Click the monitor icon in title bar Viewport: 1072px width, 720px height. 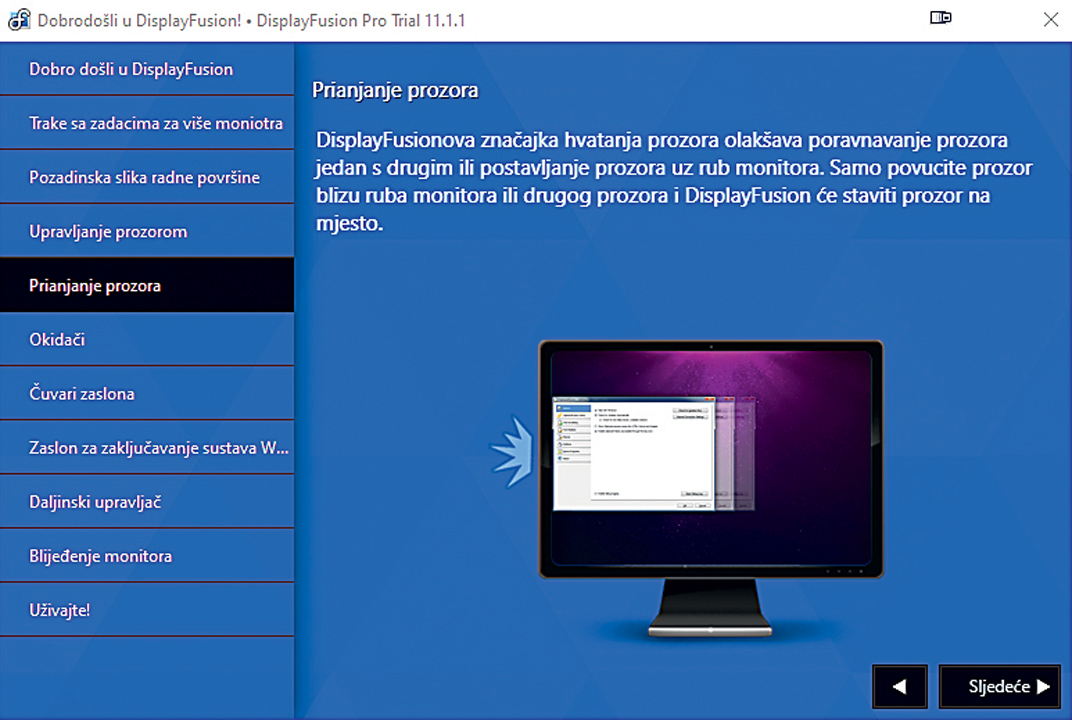click(941, 18)
